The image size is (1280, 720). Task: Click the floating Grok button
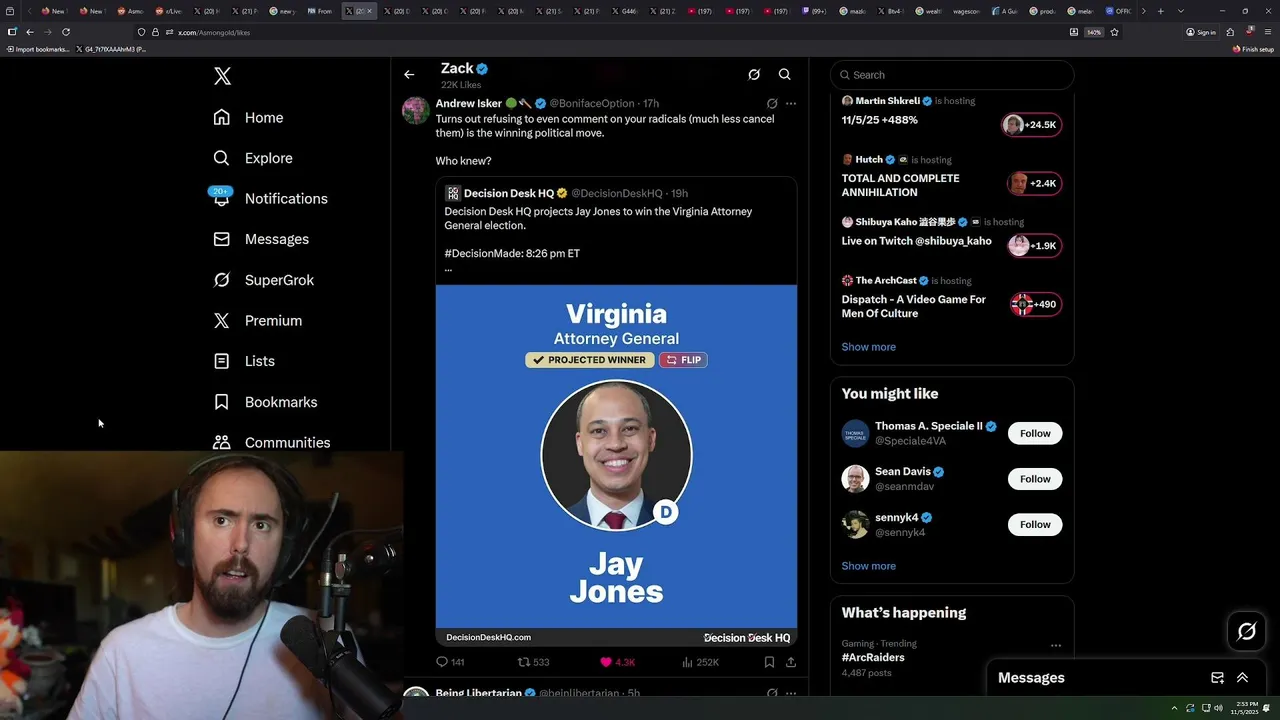pos(1247,631)
